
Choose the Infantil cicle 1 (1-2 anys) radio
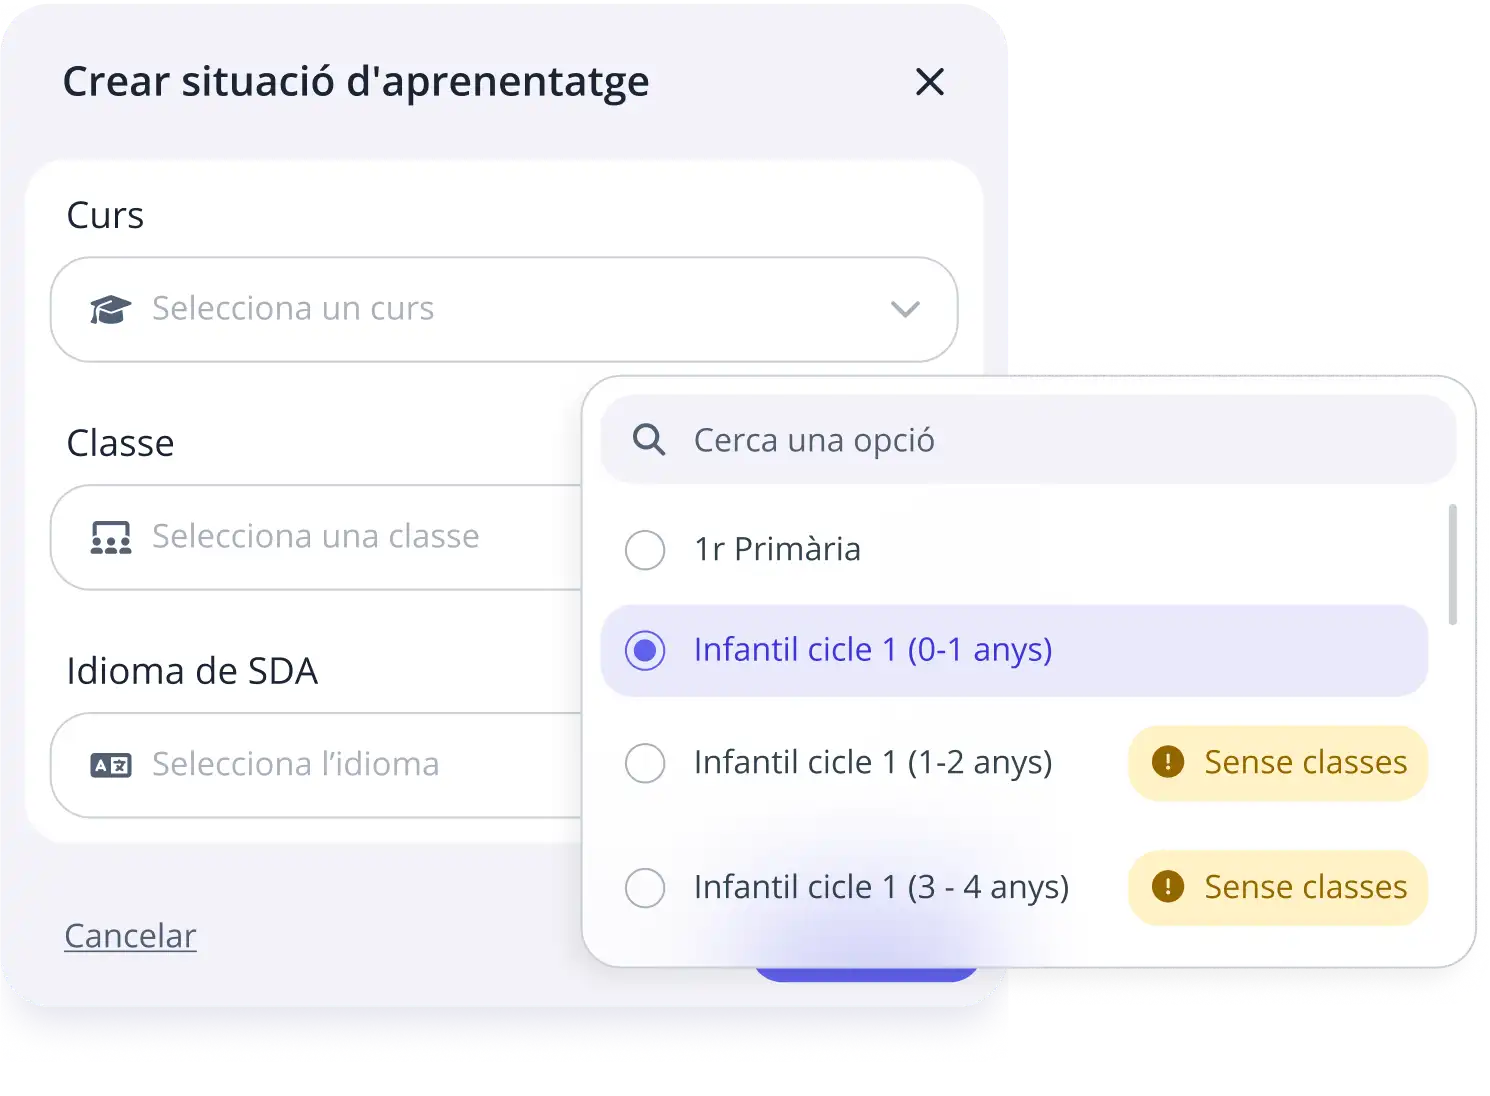[645, 763]
